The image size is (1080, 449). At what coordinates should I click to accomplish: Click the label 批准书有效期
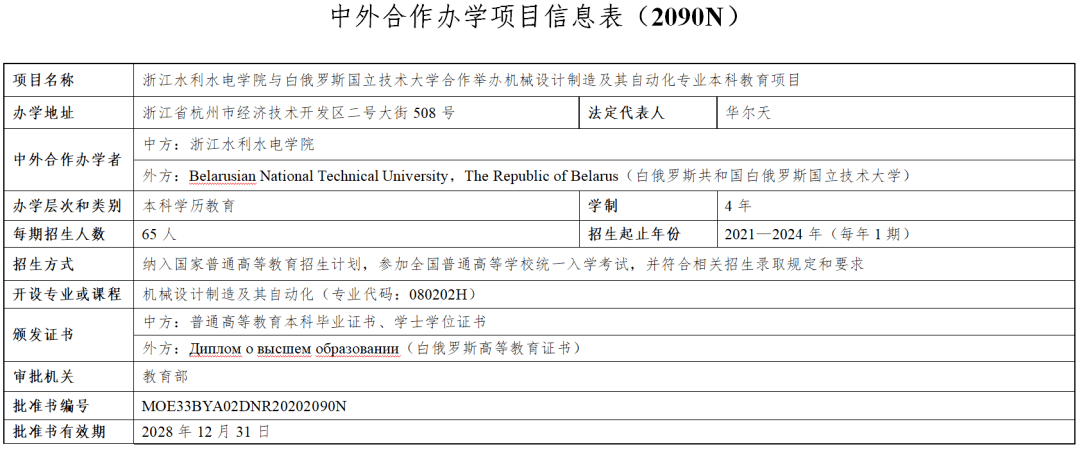59,432
